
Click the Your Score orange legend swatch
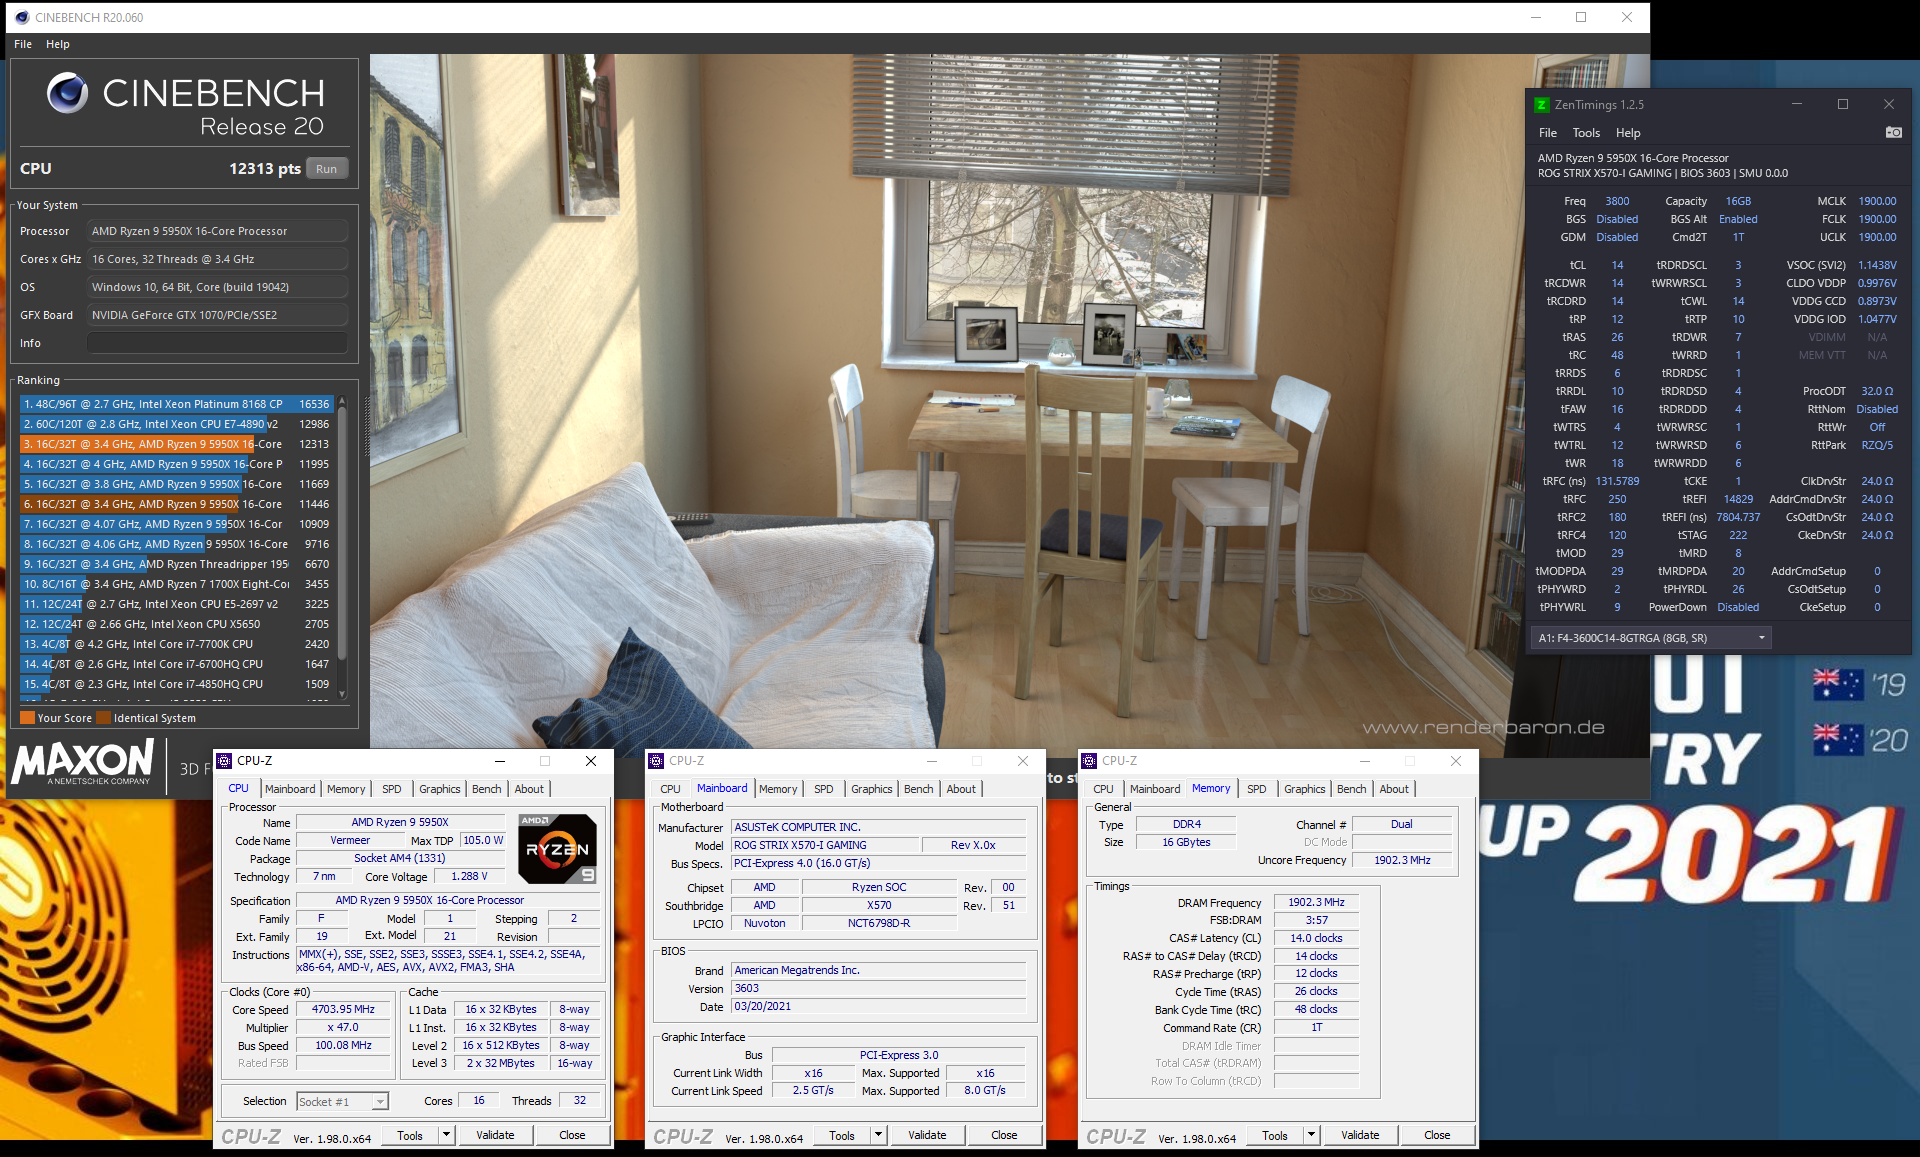pos(28,718)
